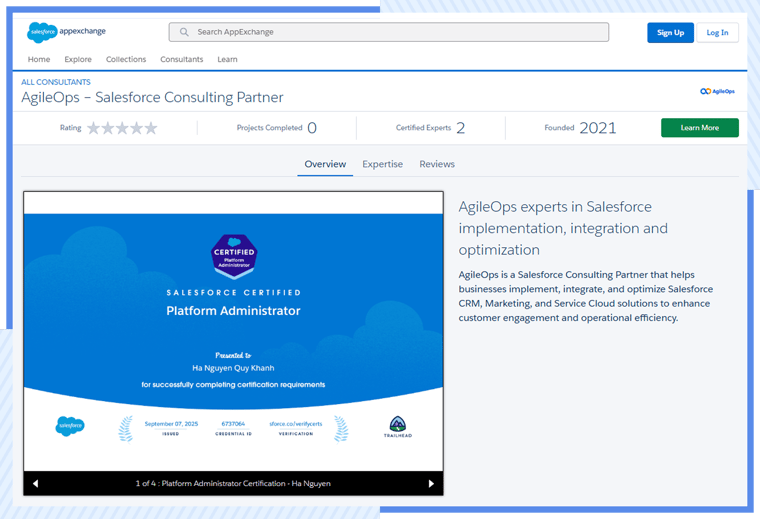Image resolution: width=760 pixels, height=519 pixels.
Task: Switch to the Expertise tab
Action: point(382,164)
